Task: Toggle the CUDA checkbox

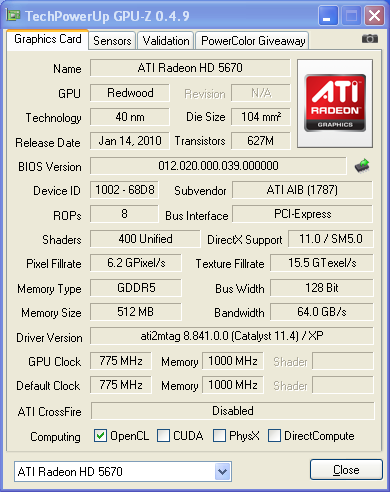Action: click(x=163, y=436)
